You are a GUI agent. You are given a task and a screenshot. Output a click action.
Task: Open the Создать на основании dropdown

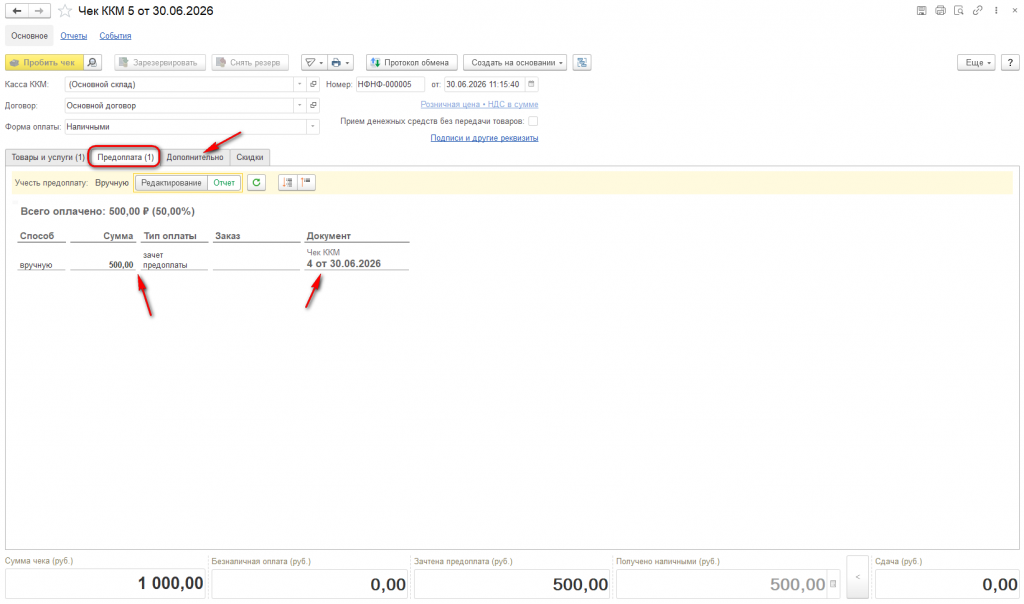tap(515, 63)
